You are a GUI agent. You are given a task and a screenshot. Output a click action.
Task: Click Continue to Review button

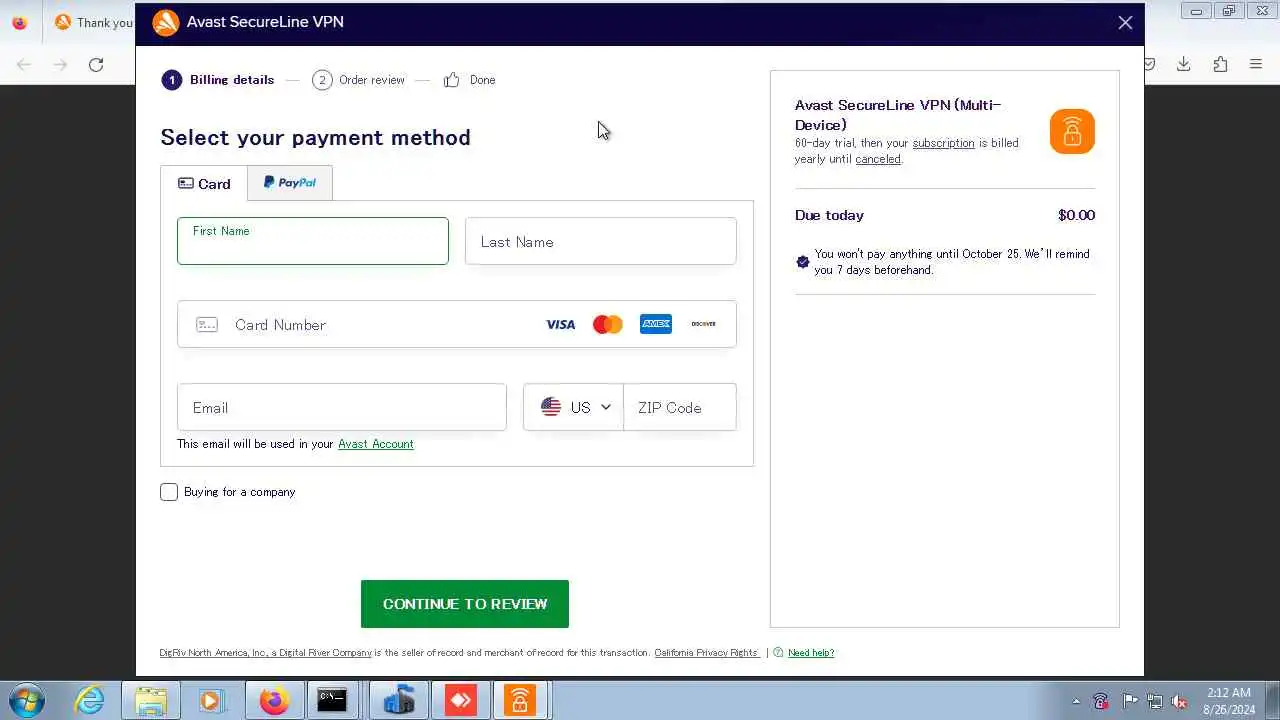coord(465,604)
